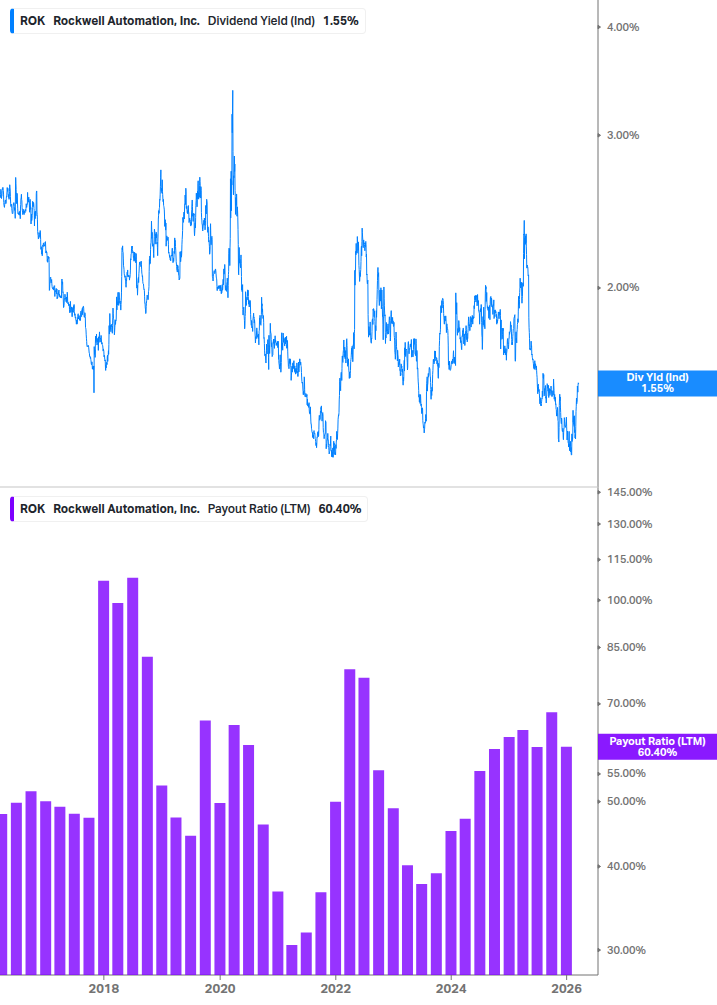This screenshot has height=1005, width=717.
Task: Click the 1.55% value in the dividend legend
Action: tap(341, 21)
